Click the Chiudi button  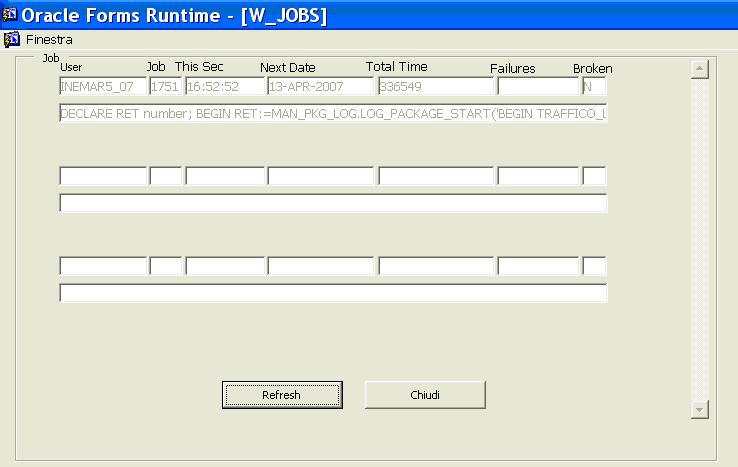[x=425, y=395]
